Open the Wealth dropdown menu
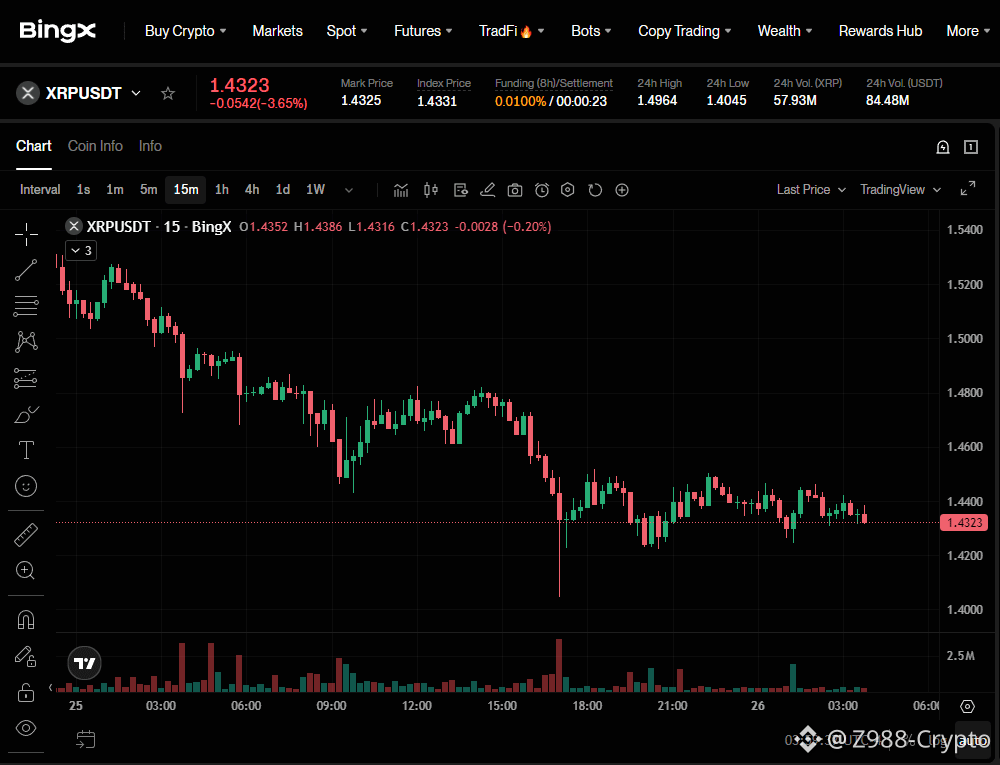This screenshot has width=1000, height=765. pos(784,31)
